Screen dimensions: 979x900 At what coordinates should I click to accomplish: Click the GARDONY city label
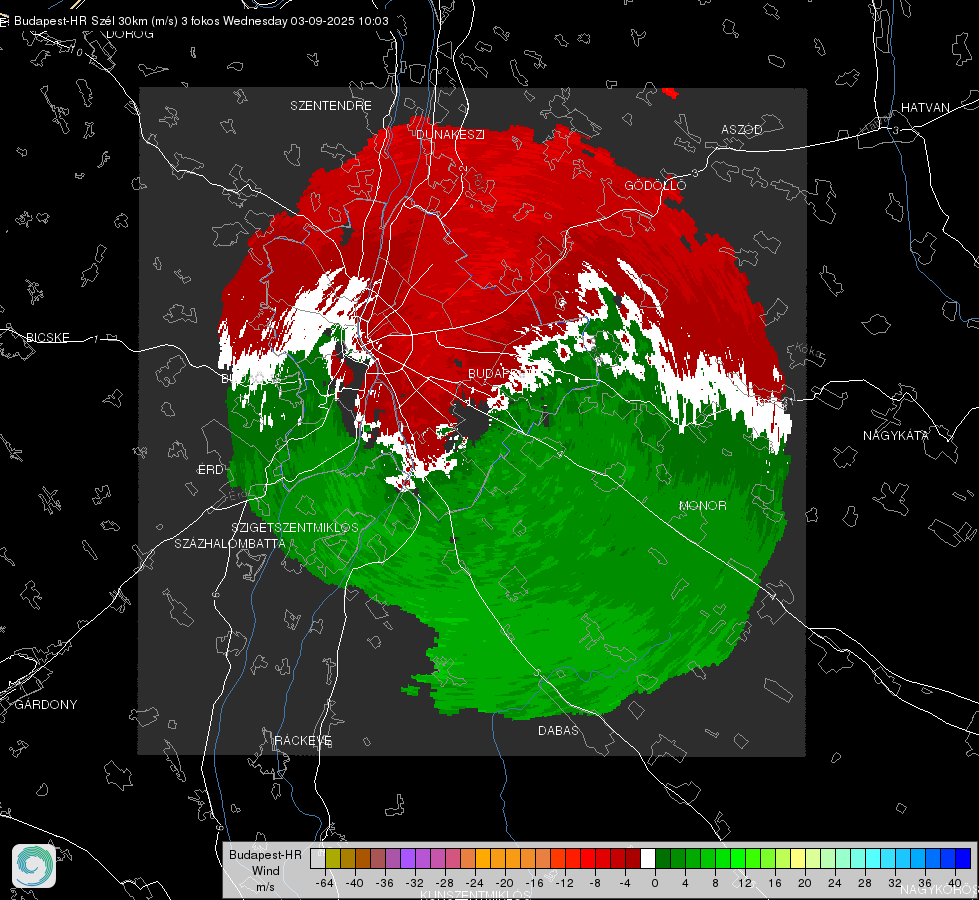click(46, 705)
